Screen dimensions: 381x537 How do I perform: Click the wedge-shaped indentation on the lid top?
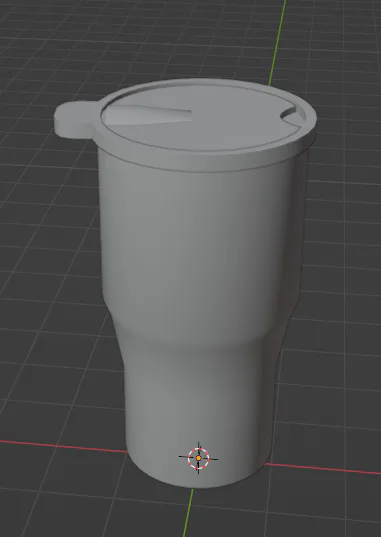pos(147,114)
